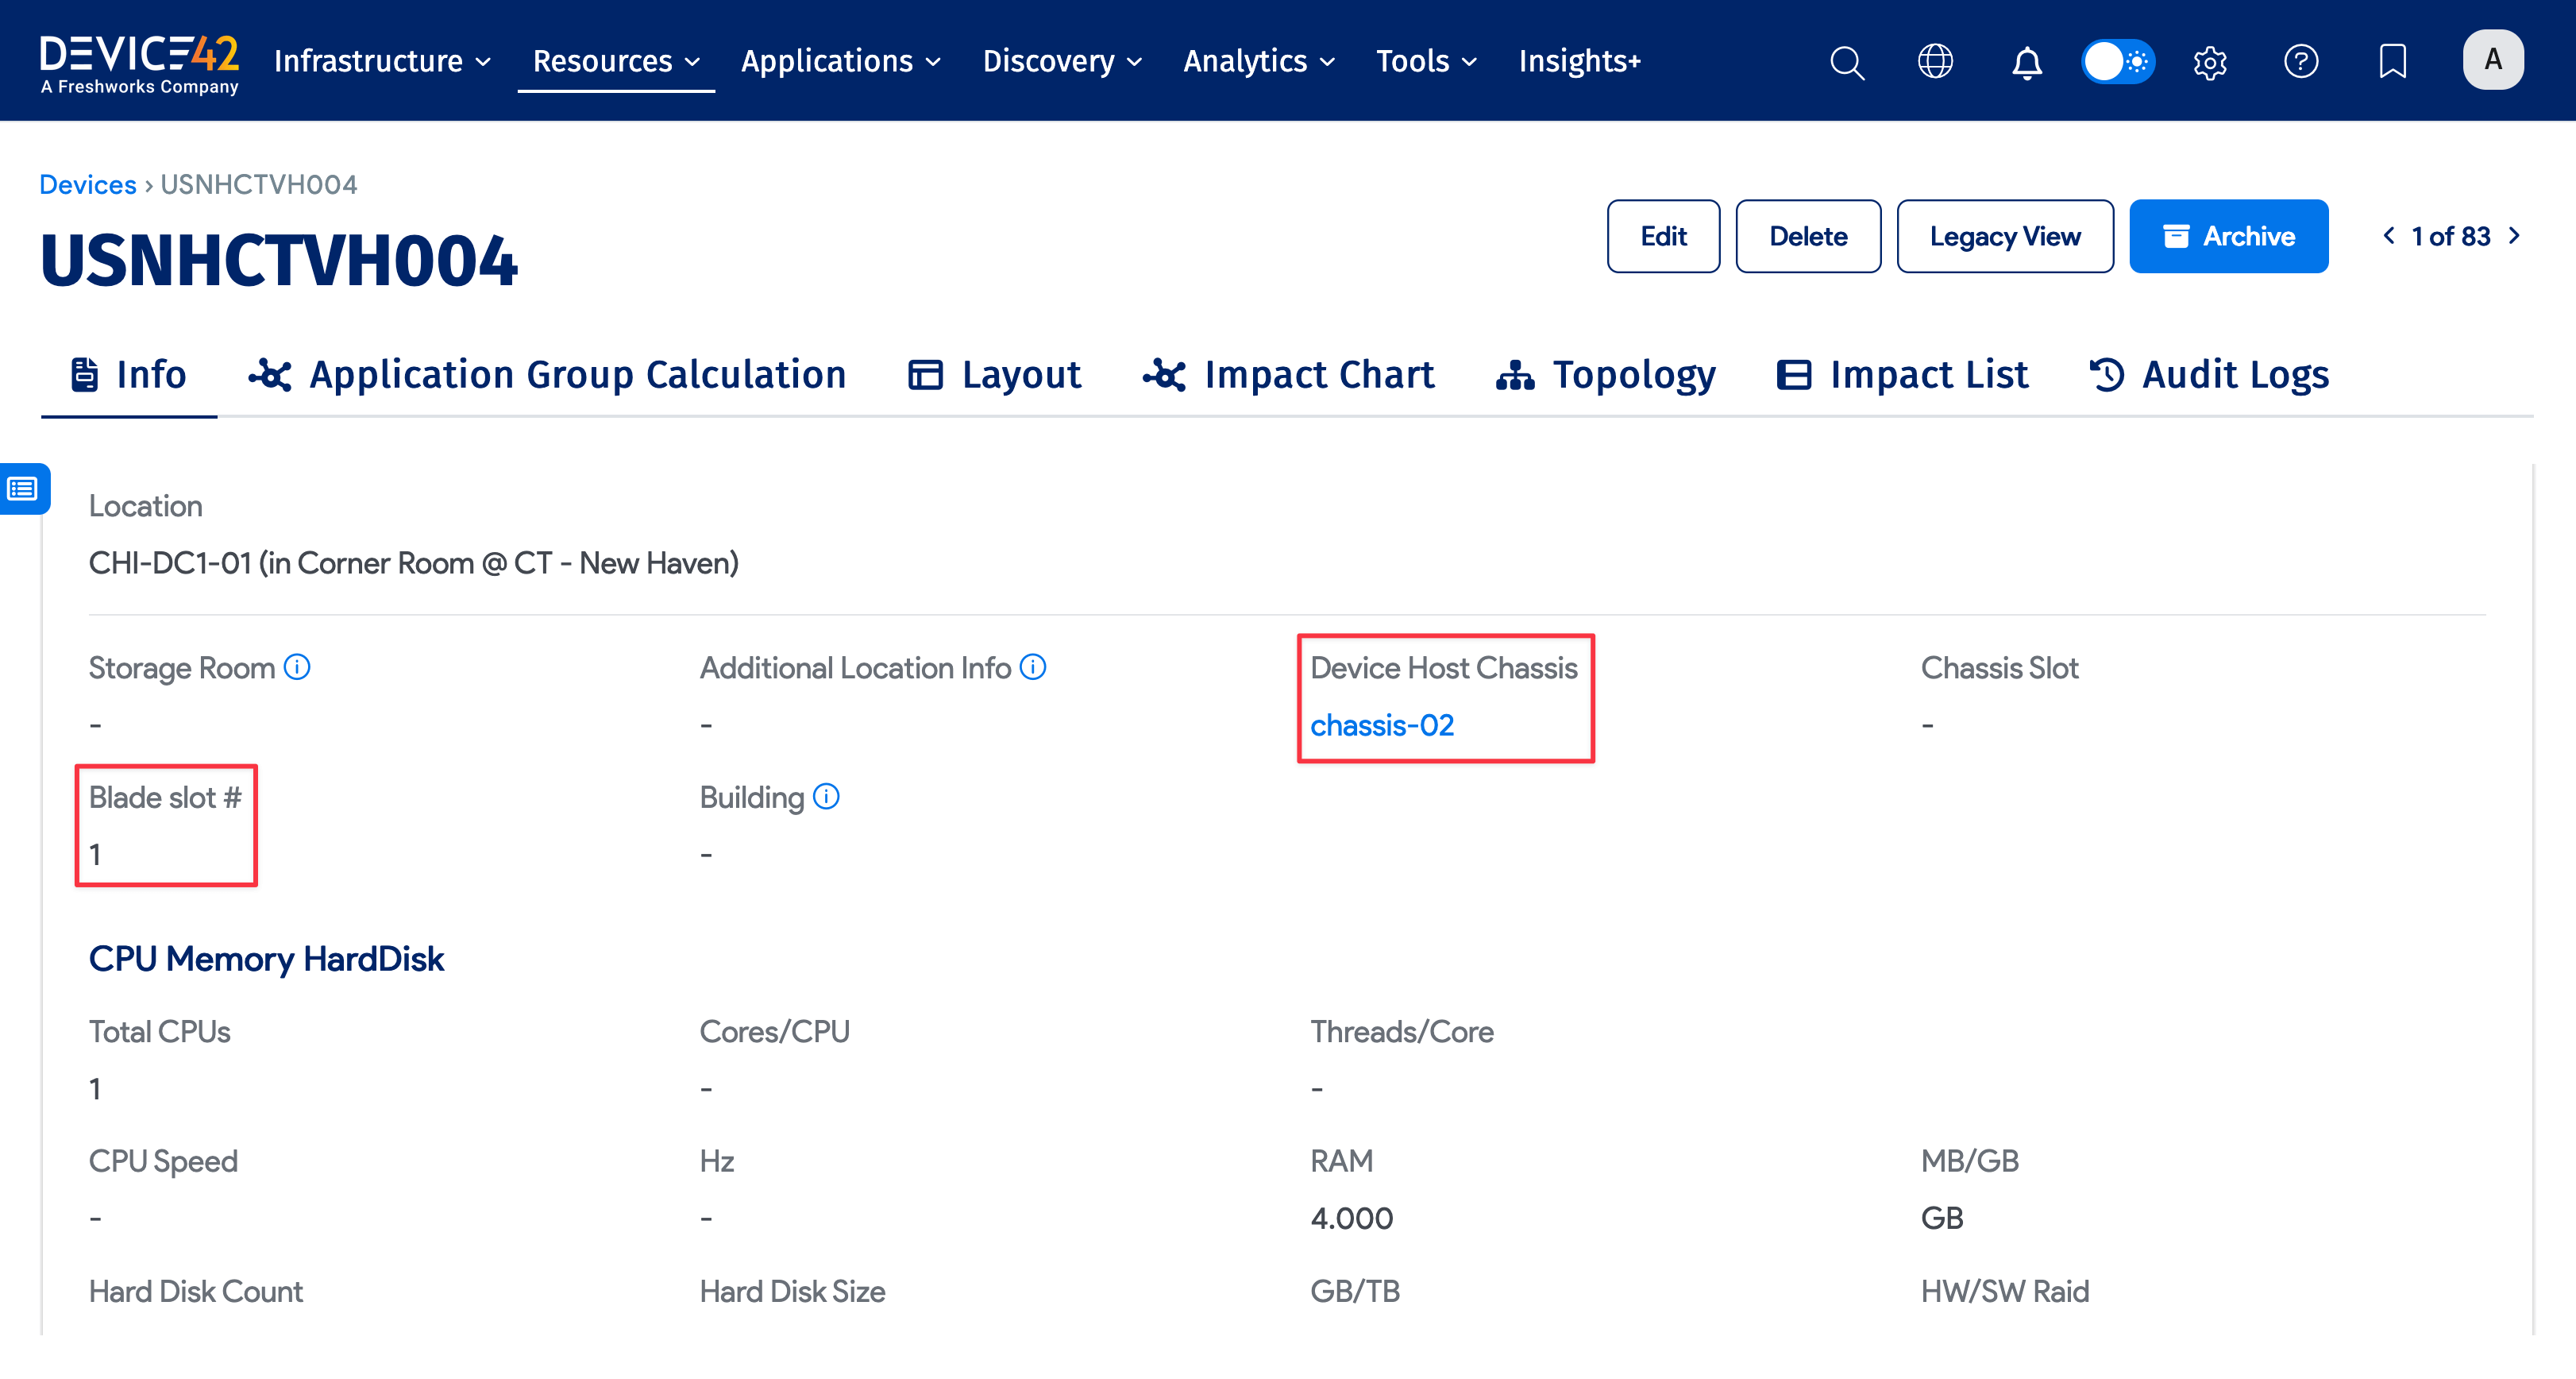The width and height of the screenshot is (2576, 1379).
Task: Go to next device arrow
Action: click(x=2514, y=236)
